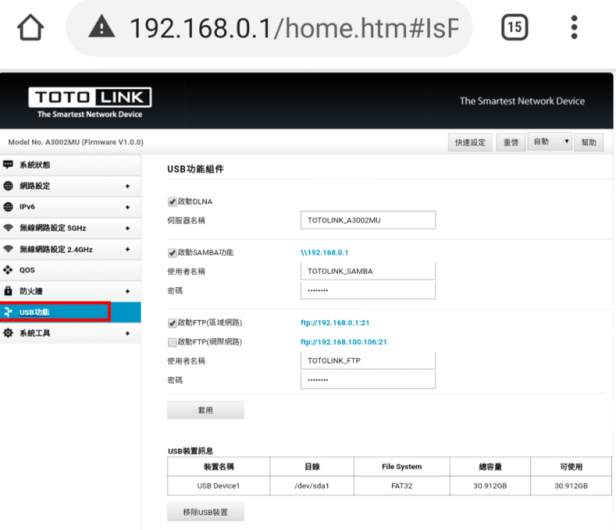Open the browser three-dot menu
Viewport: 616px width, 530px height.
click(x=574, y=27)
